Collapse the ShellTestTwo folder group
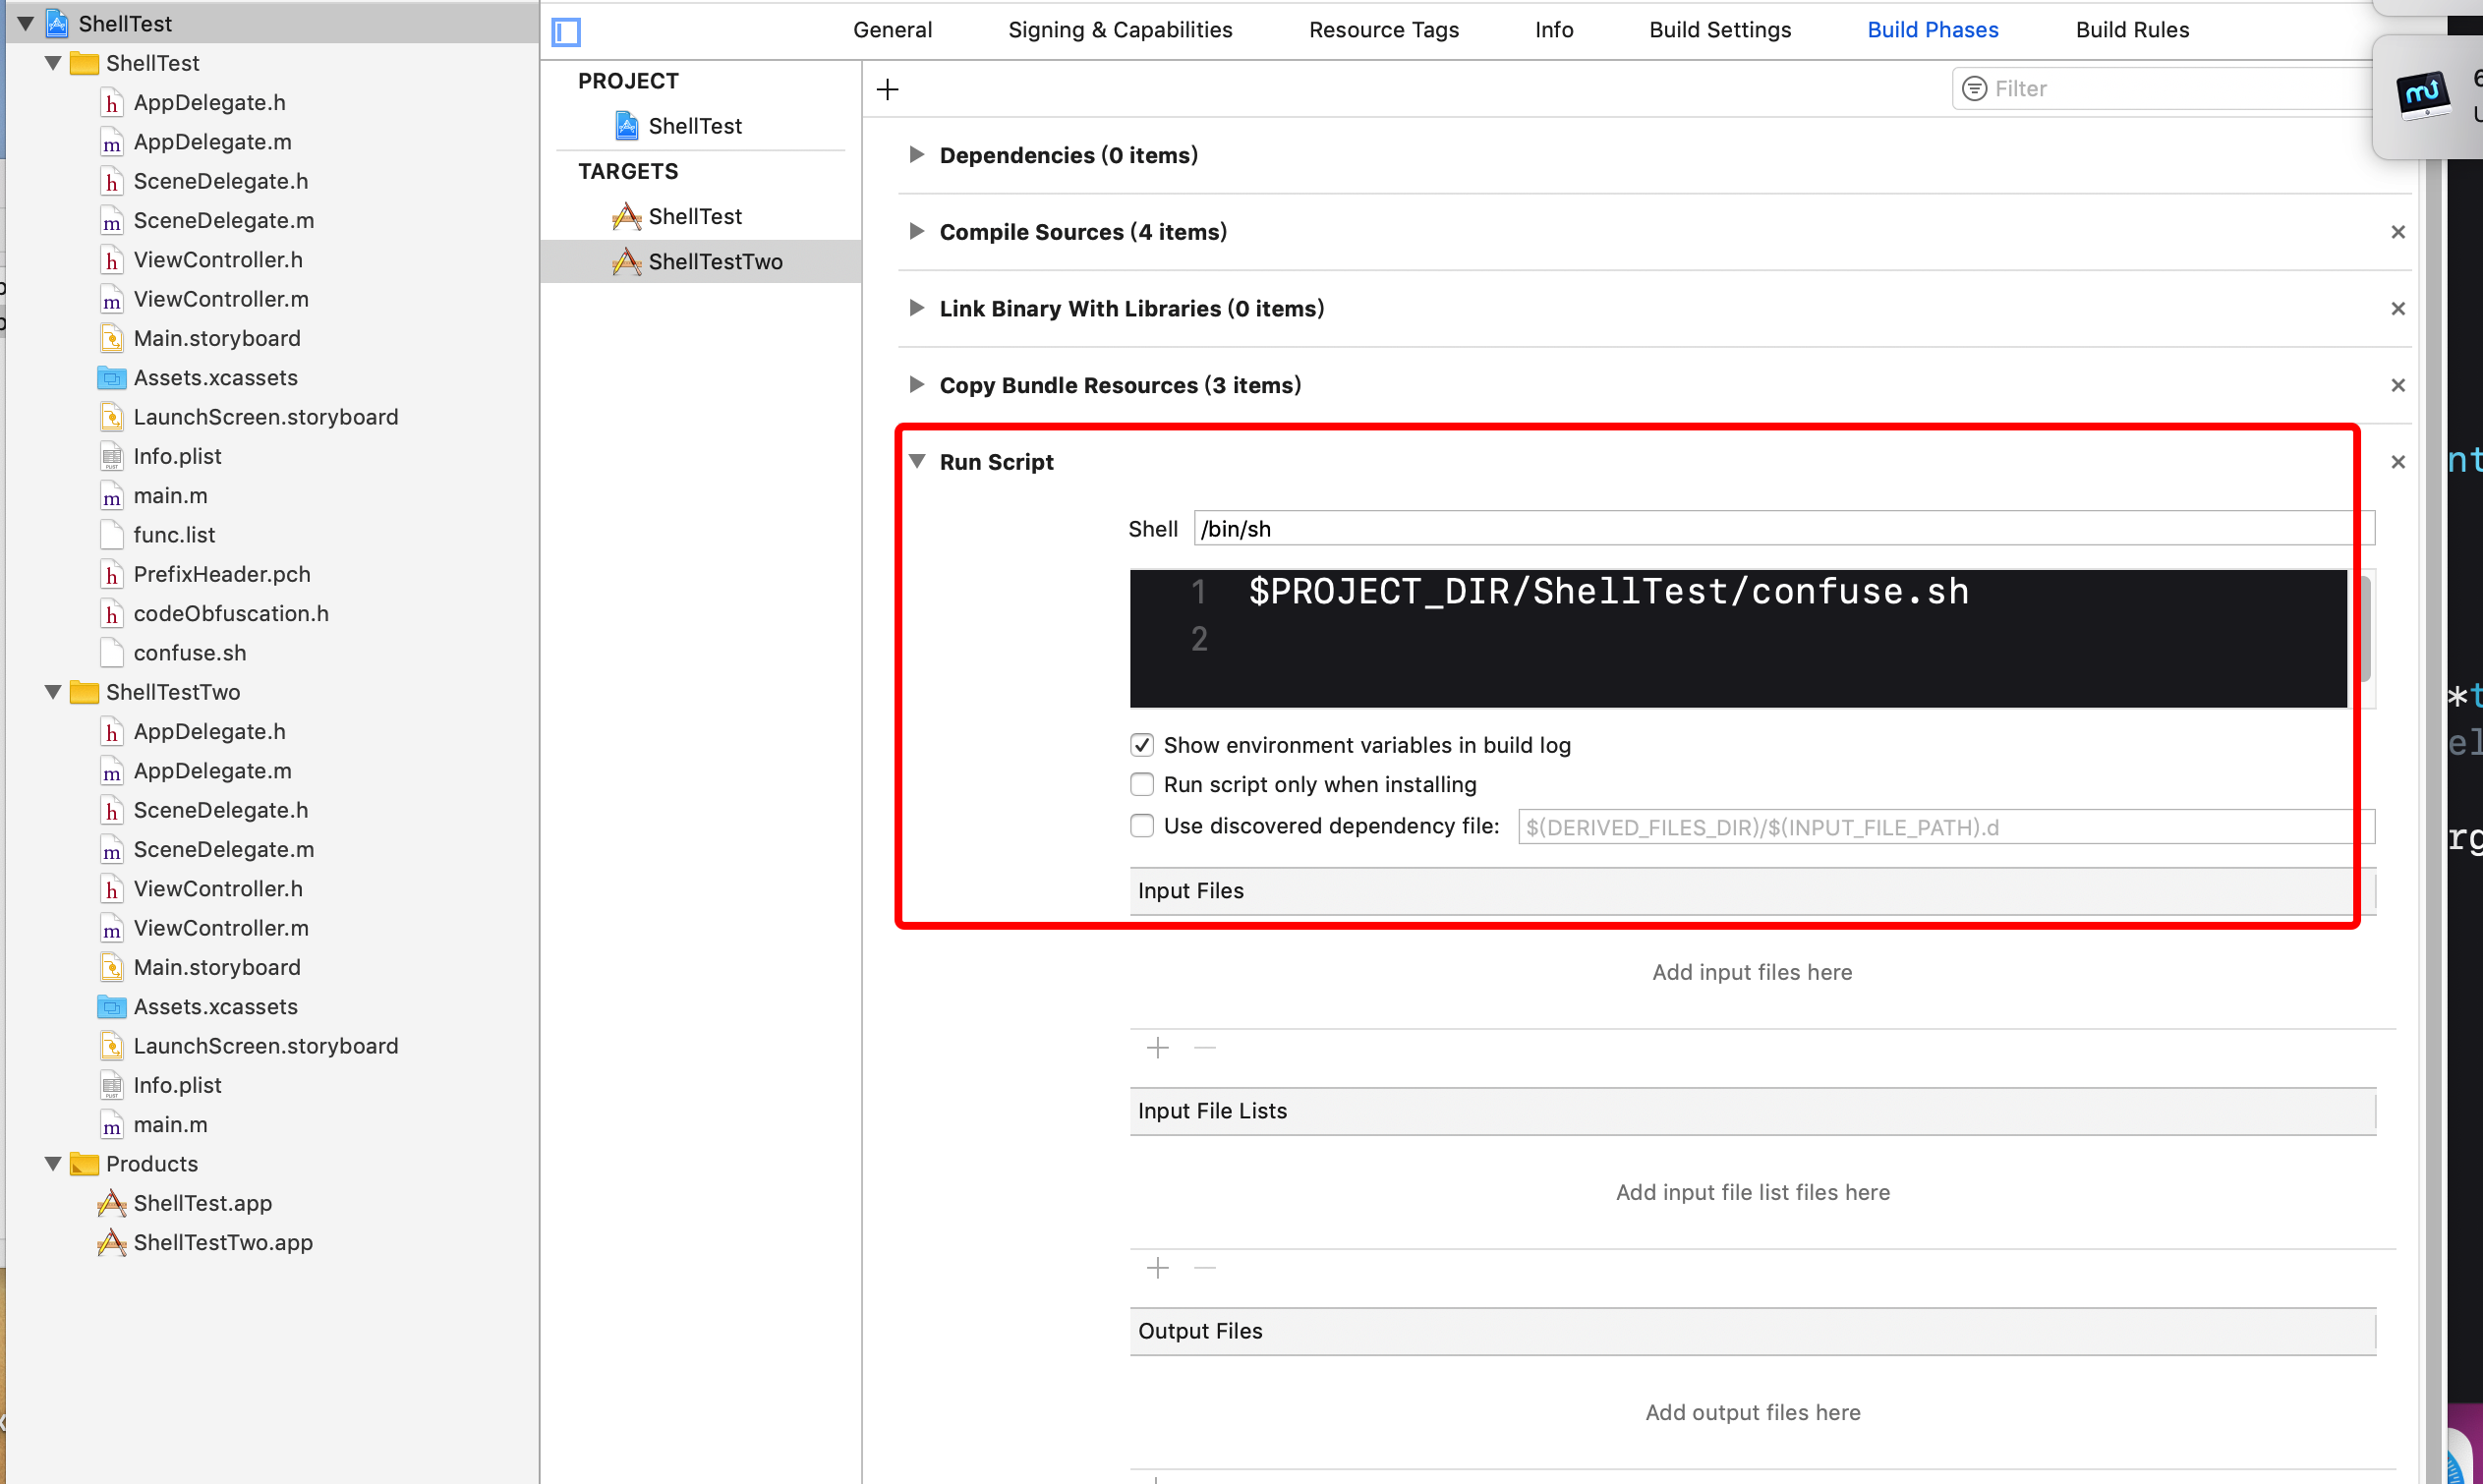The image size is (2483, 1484). (53, 692)
